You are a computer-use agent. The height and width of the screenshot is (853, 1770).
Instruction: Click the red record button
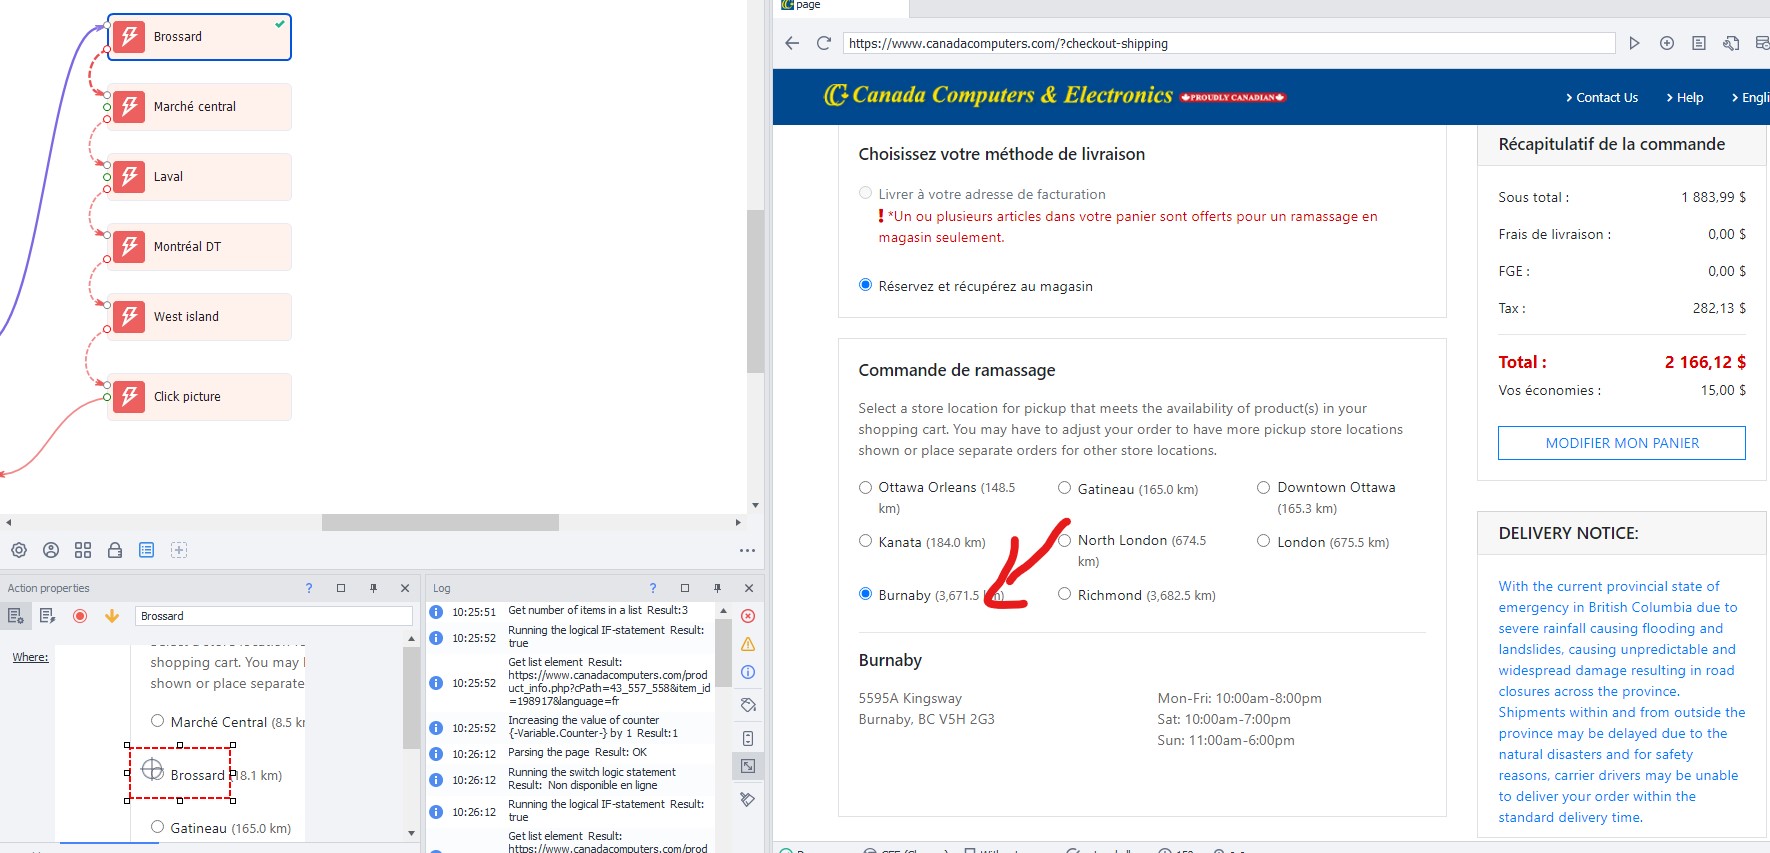80,616
